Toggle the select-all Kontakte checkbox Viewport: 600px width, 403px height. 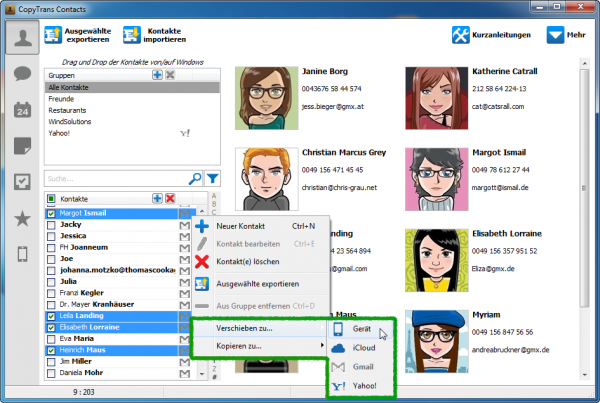pyautogui.click(x=51, y=199)
